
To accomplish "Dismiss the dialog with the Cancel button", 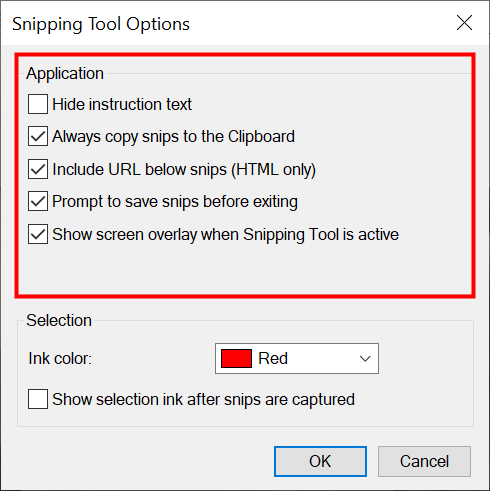I will pyautogui.click(x=424, y=461).
